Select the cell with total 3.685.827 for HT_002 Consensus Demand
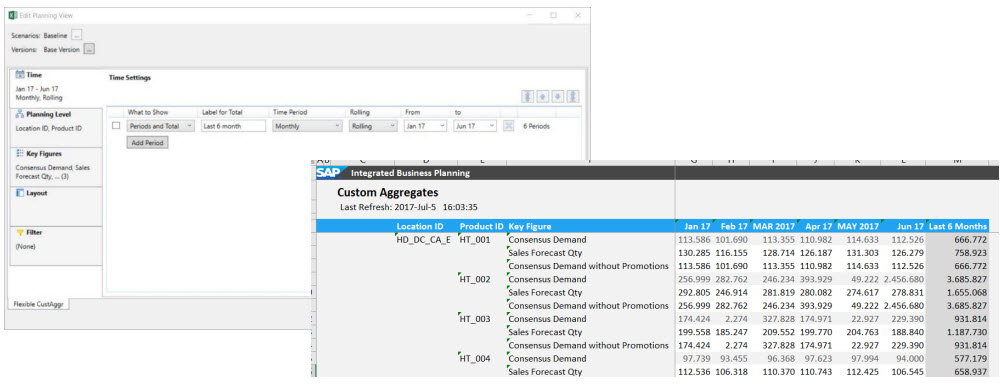 [958, 279]
